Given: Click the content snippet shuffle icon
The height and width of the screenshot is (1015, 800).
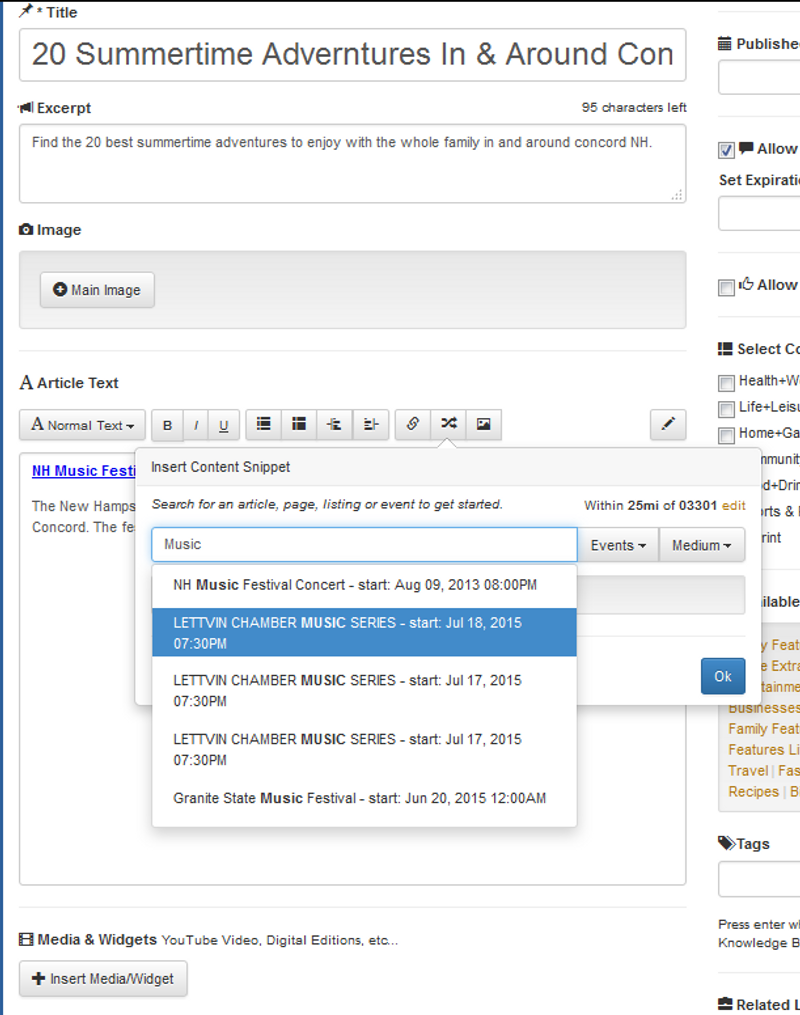Looking at the screenshot, I should [x=449, y=425].
